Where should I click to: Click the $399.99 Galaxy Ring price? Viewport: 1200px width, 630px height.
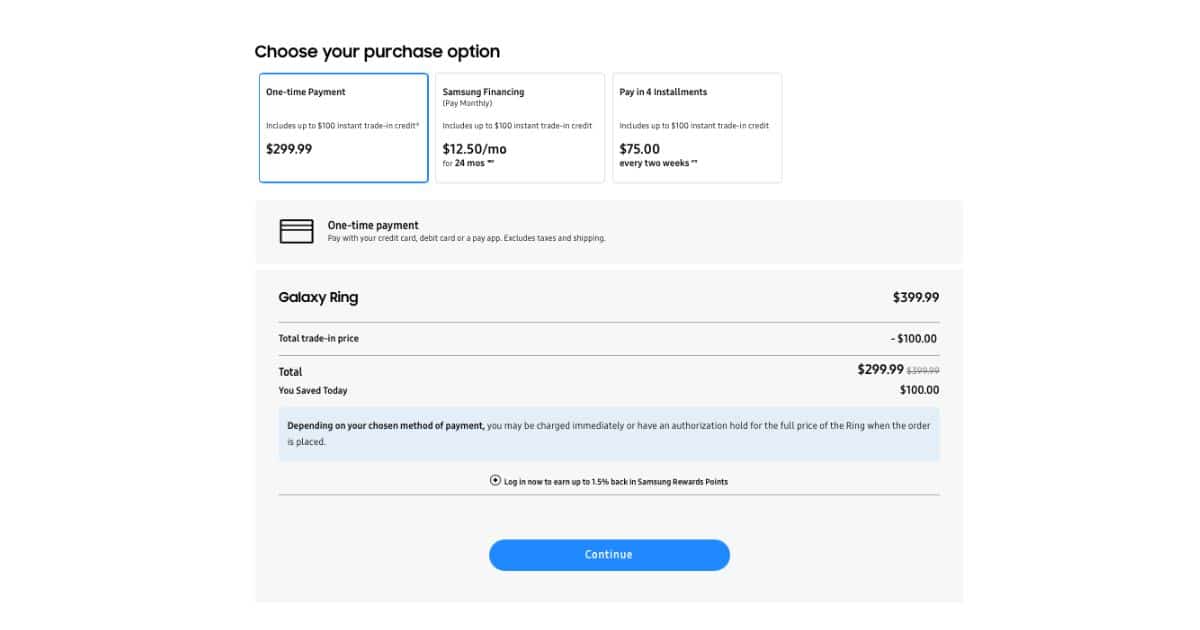click(916, 297)
